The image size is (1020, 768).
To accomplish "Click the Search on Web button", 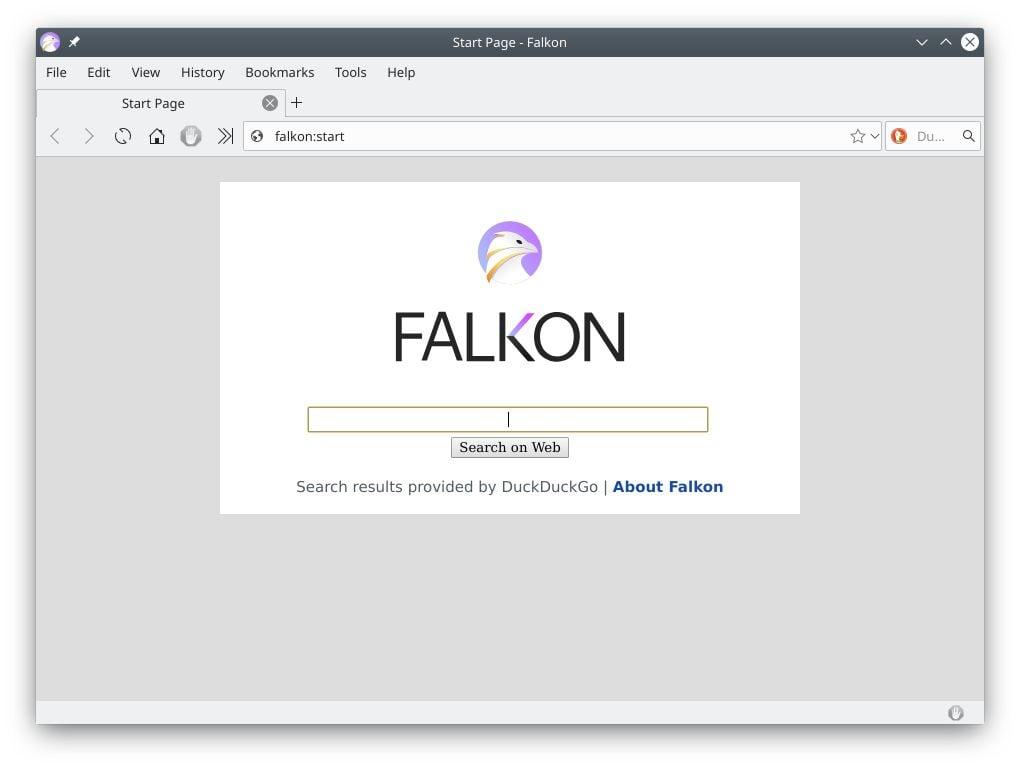I will point(510,447).
